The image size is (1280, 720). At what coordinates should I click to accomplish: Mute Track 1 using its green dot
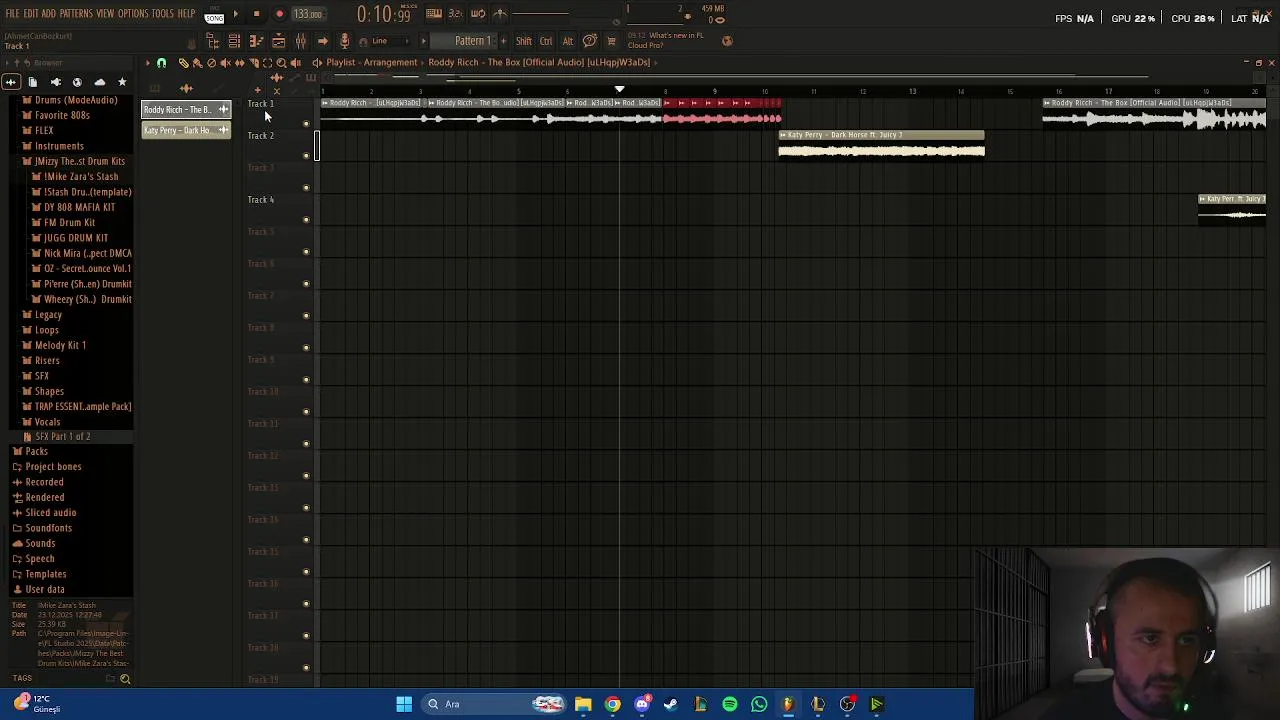pyautogui.click(x=306, y=124)
